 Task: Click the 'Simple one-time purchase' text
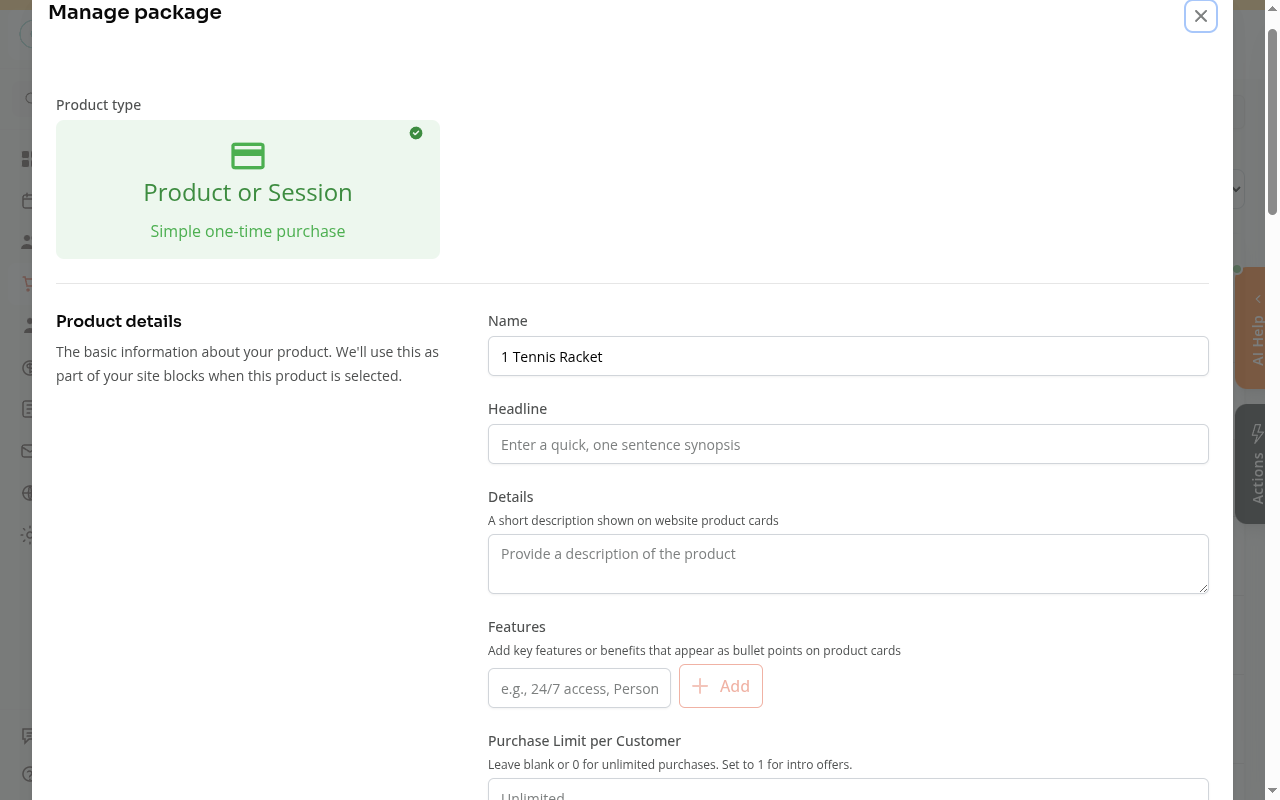click(248, 231)
